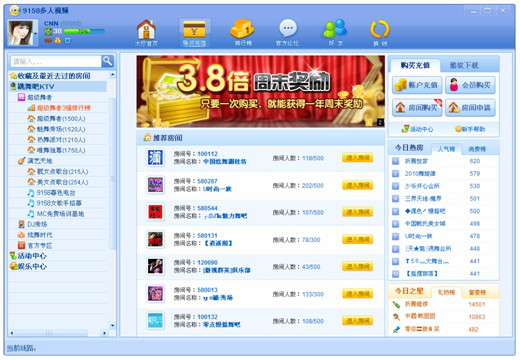Open the 活动中心 link under purchase buttons
The width and height of the screenshot is (520, 360).
417,129
